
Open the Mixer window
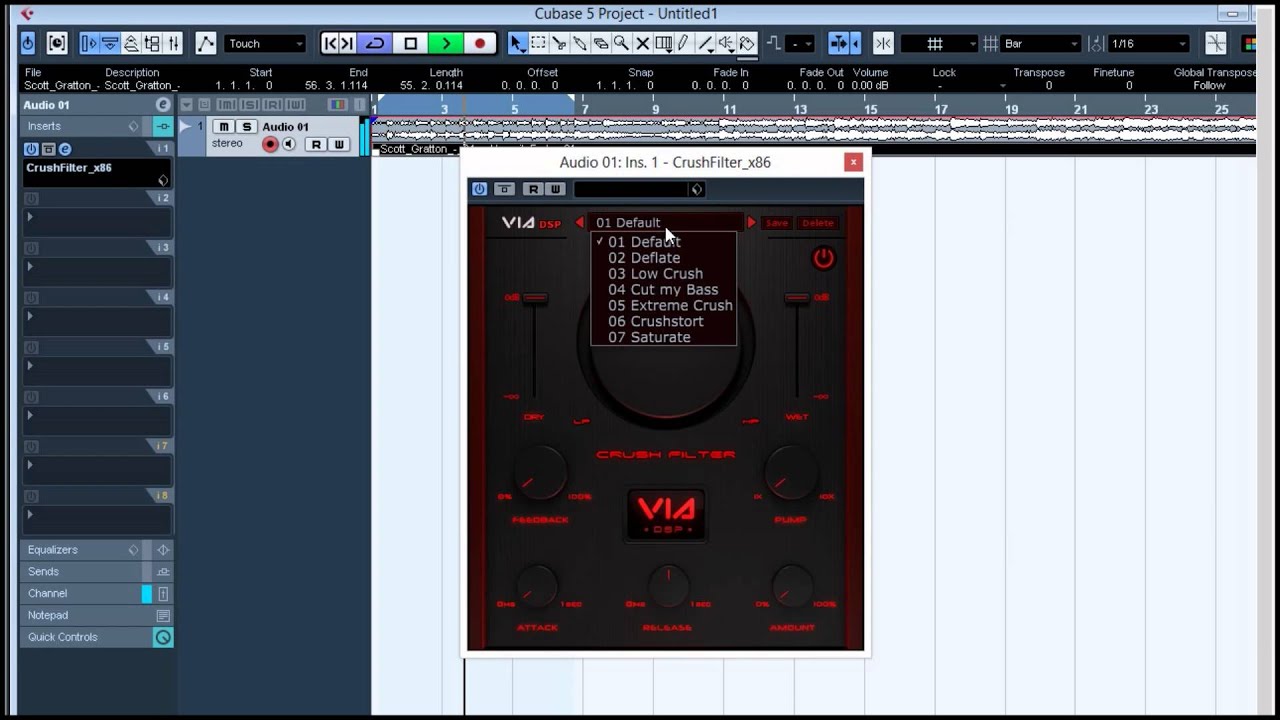pyautogui.click(x=173, y=44)
